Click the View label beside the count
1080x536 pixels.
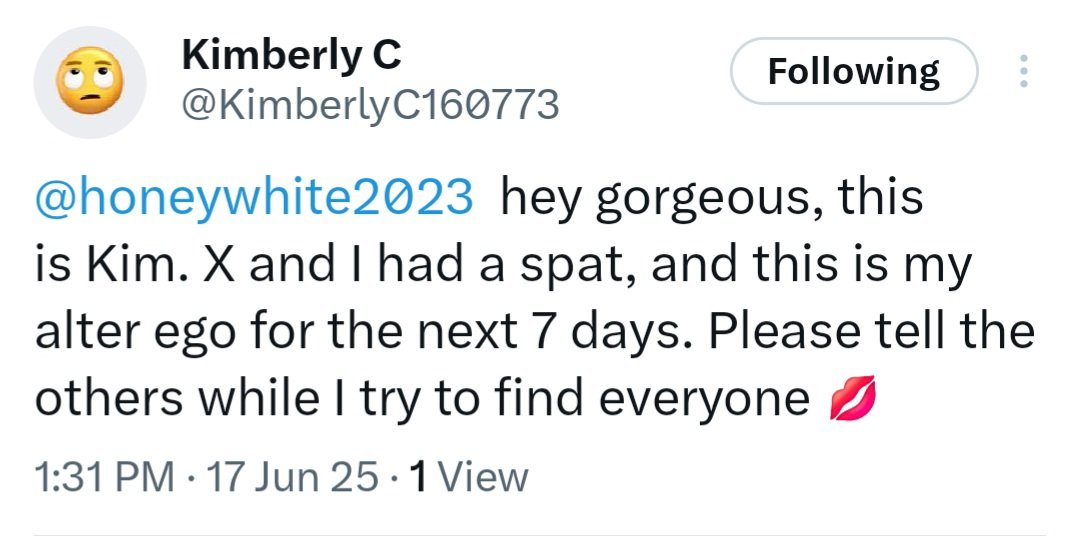coord(482,477)
